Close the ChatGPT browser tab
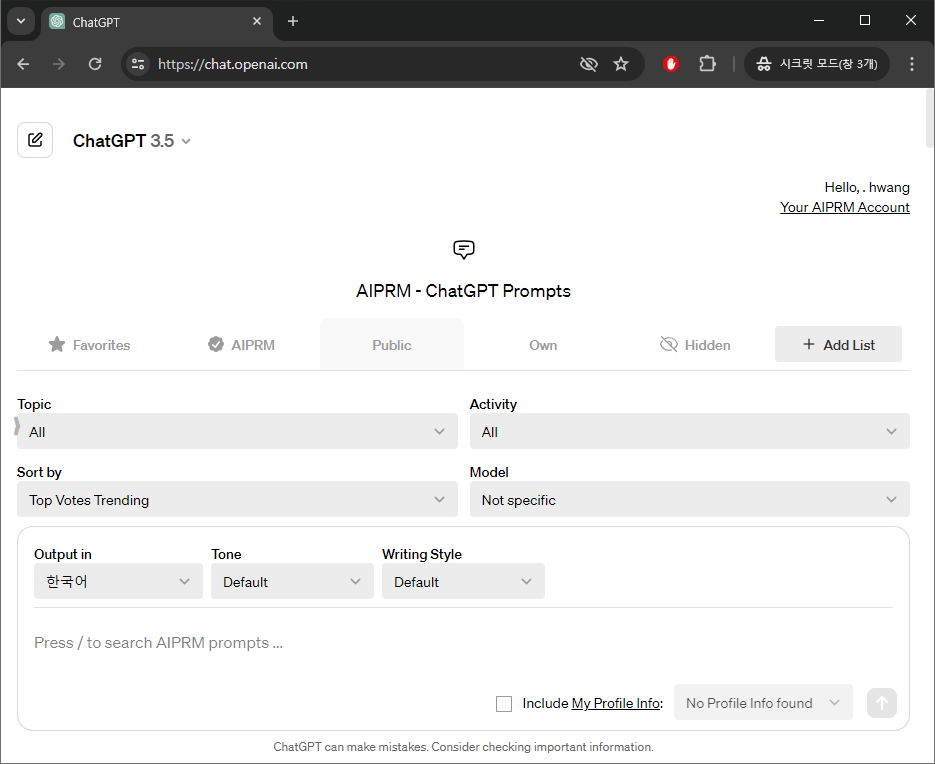This screenshot has width=935, height=764. click(257, 21)
